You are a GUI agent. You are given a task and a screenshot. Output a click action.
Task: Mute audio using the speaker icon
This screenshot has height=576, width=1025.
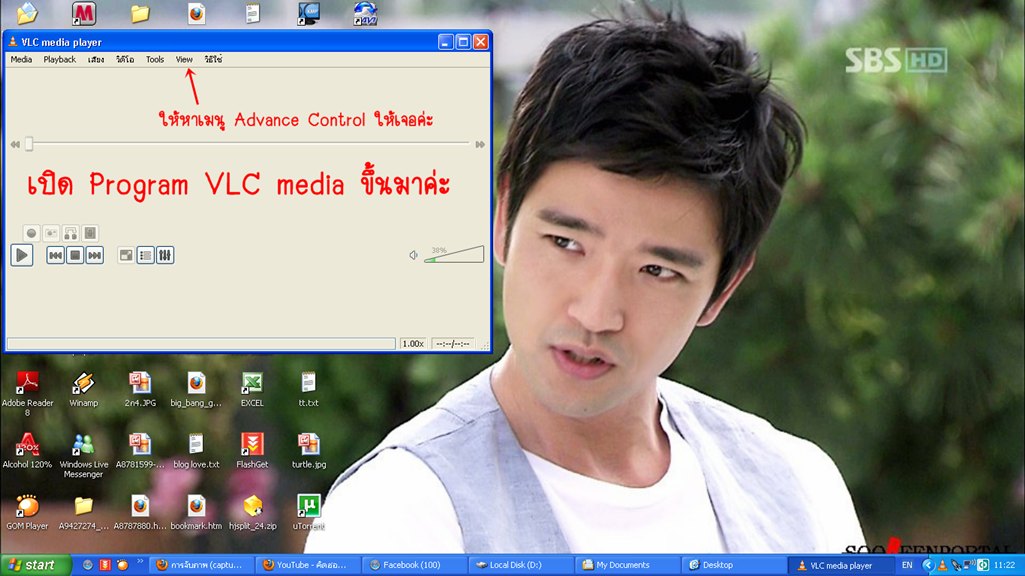click(x=413, y=255)
